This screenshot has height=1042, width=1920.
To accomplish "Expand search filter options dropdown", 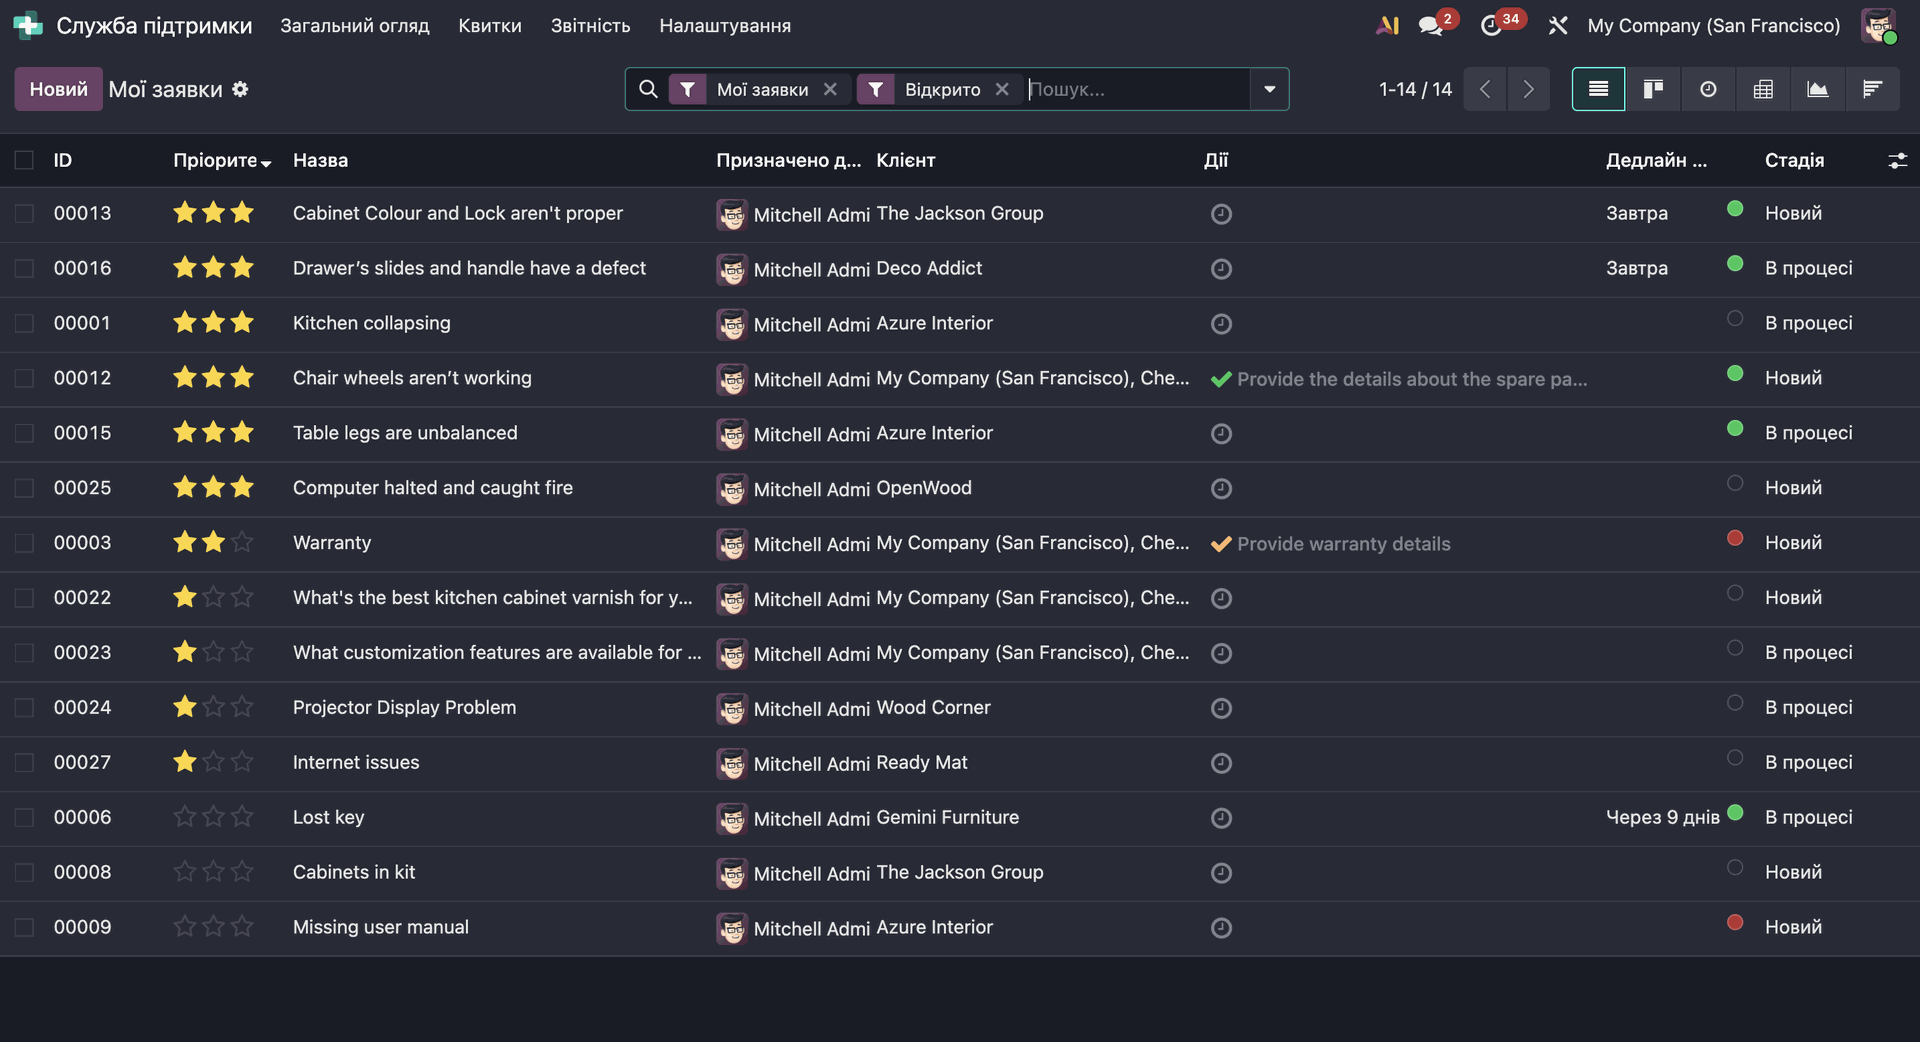I will (x=1269, y=89).
